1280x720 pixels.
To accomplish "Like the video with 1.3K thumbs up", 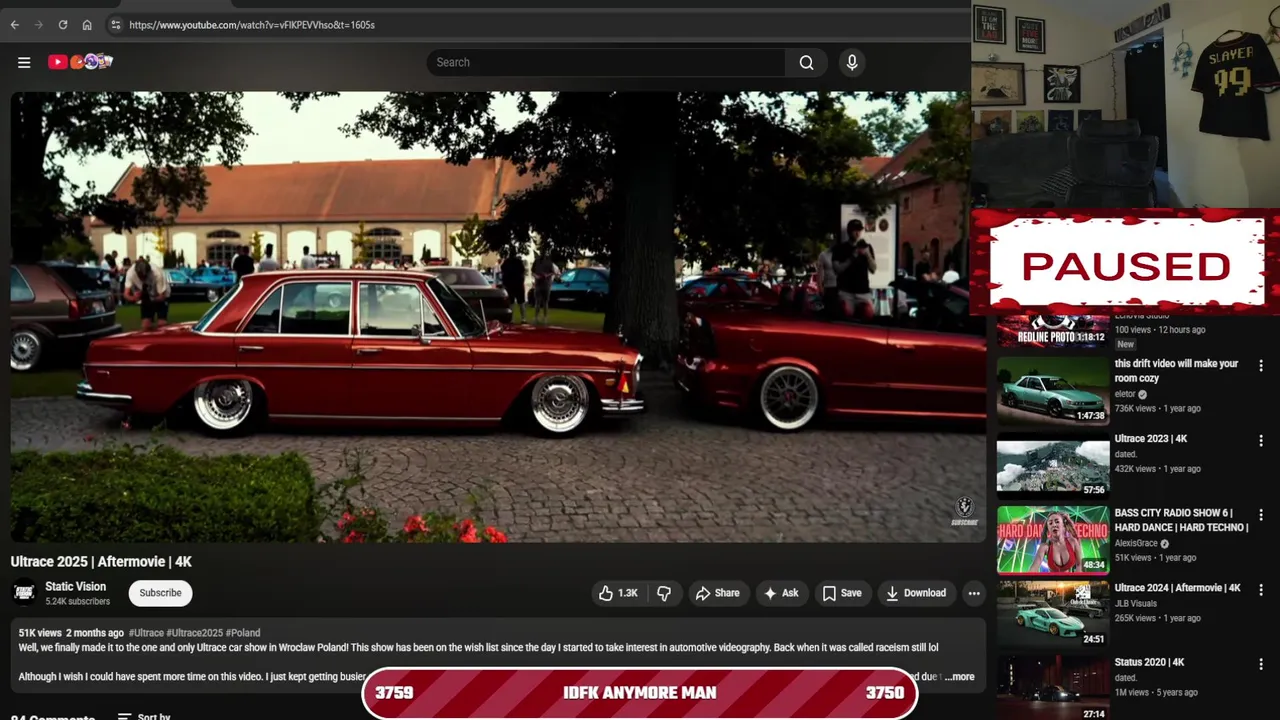I will pos(618,593).
